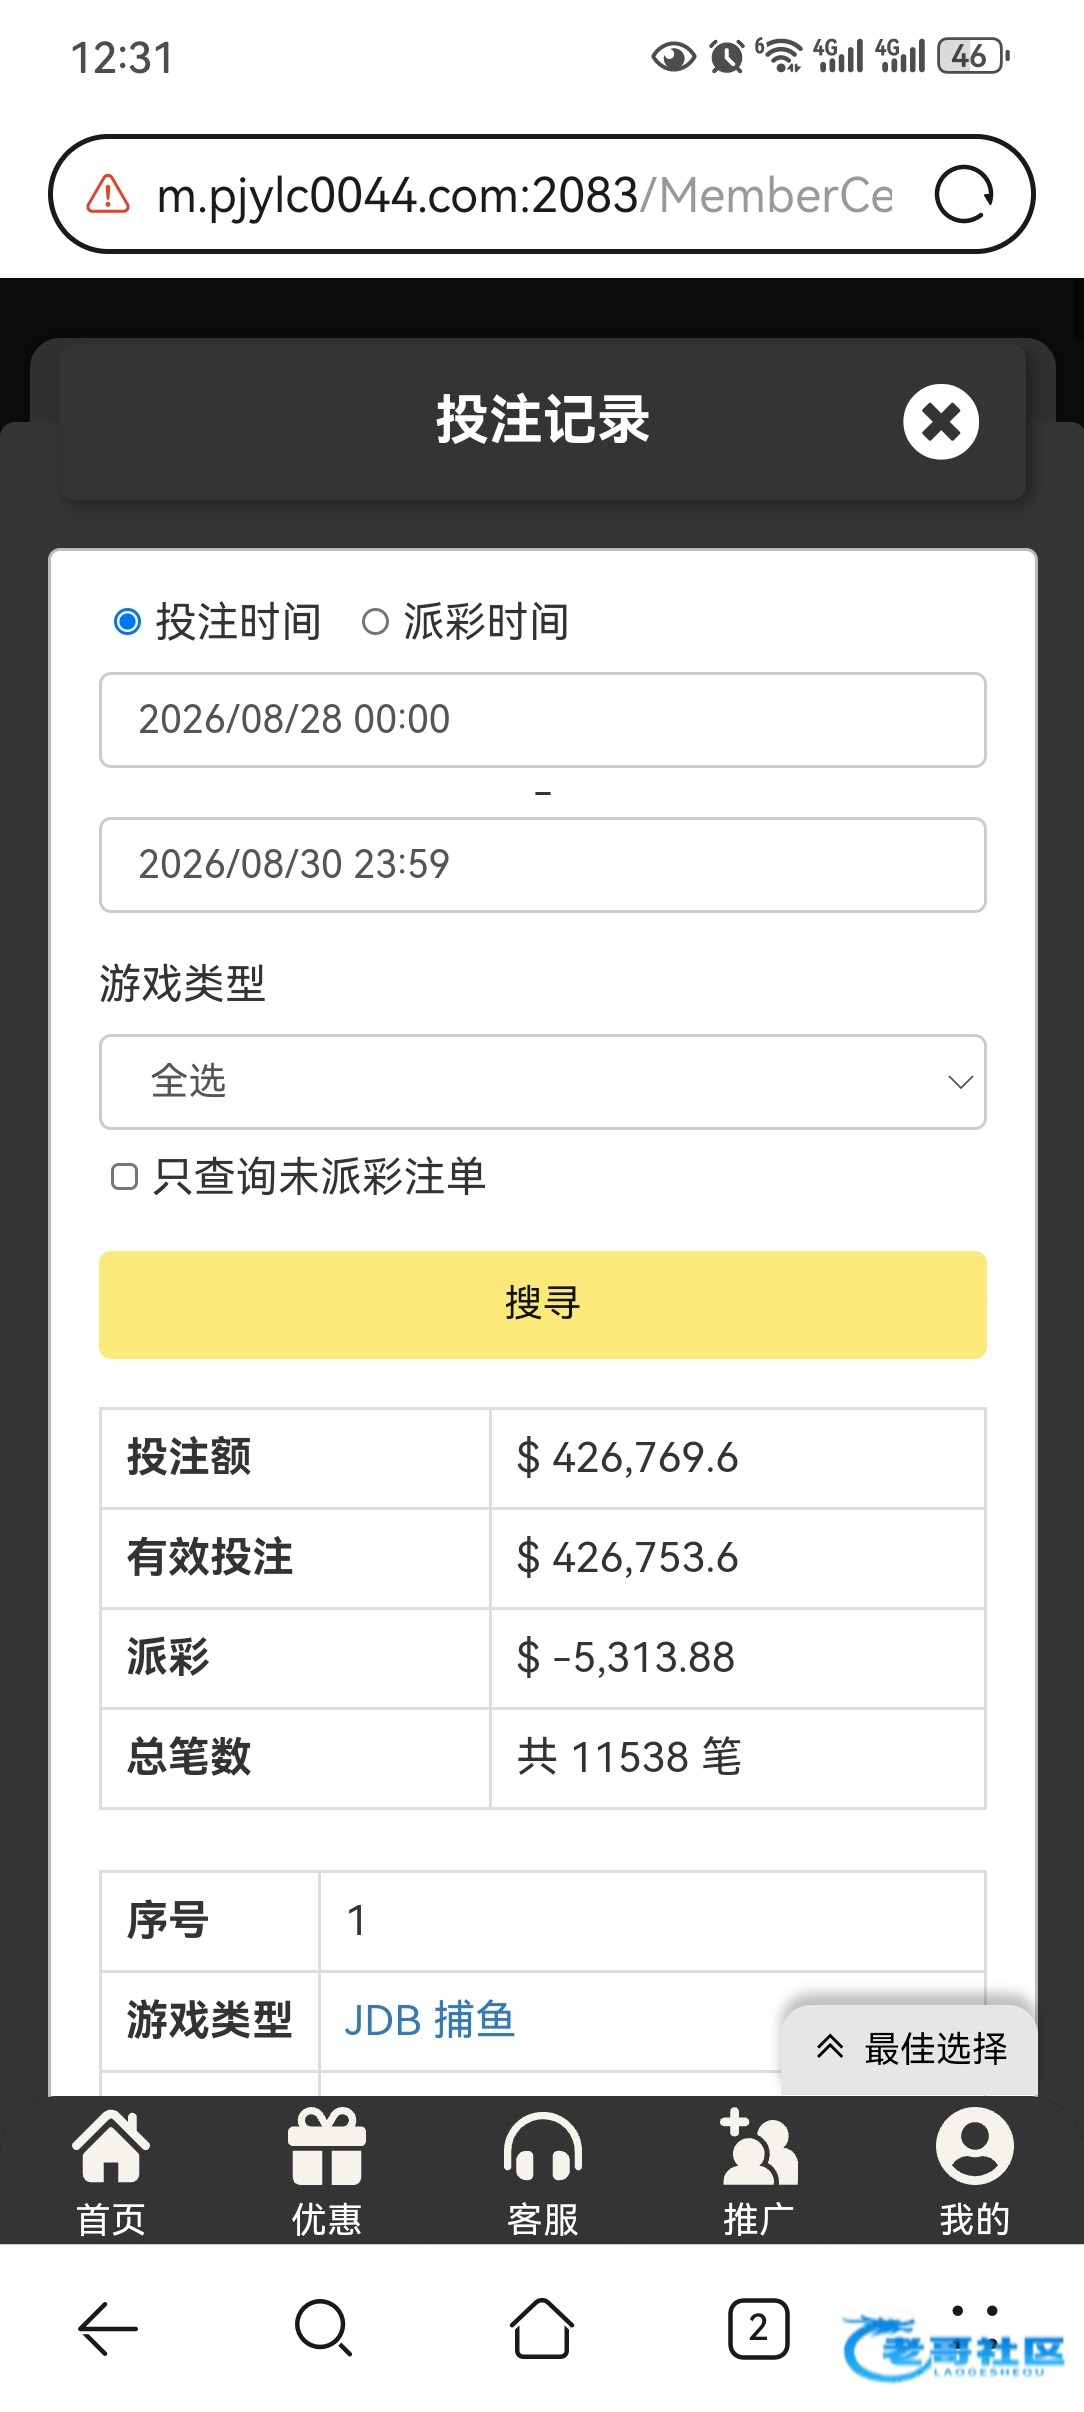Edit the end date 2026/08/30 23:59 field
Viewport: 1084px width, 2412px height.
[543, 865]
